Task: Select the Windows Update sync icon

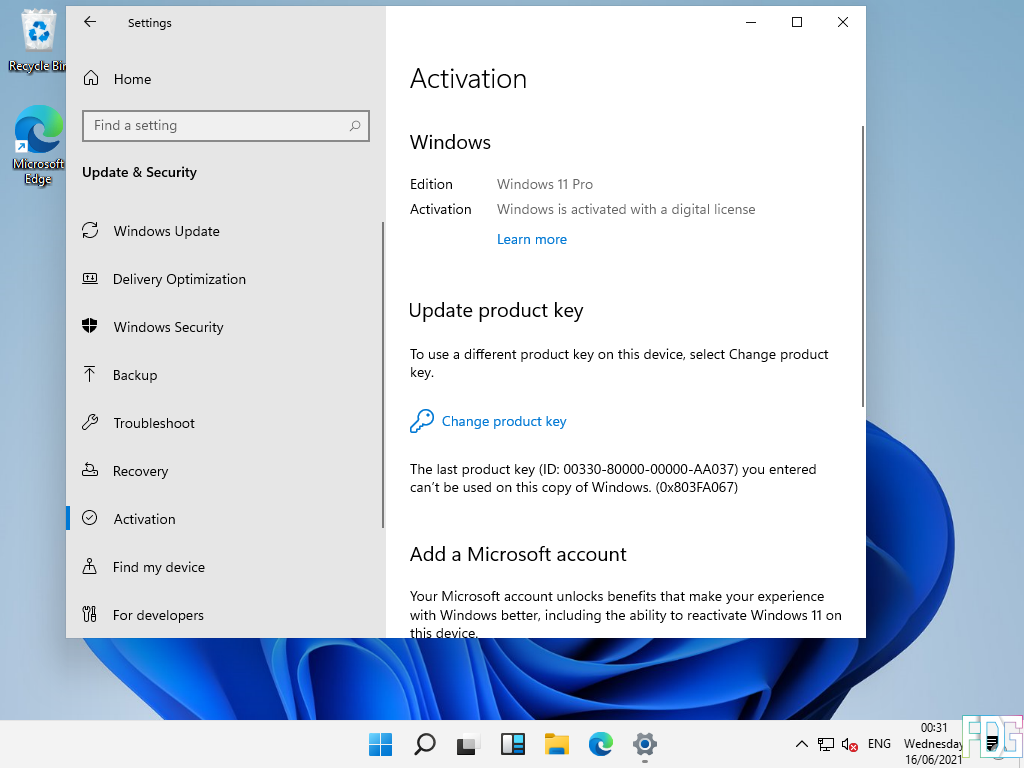Action: click(90, 231)
